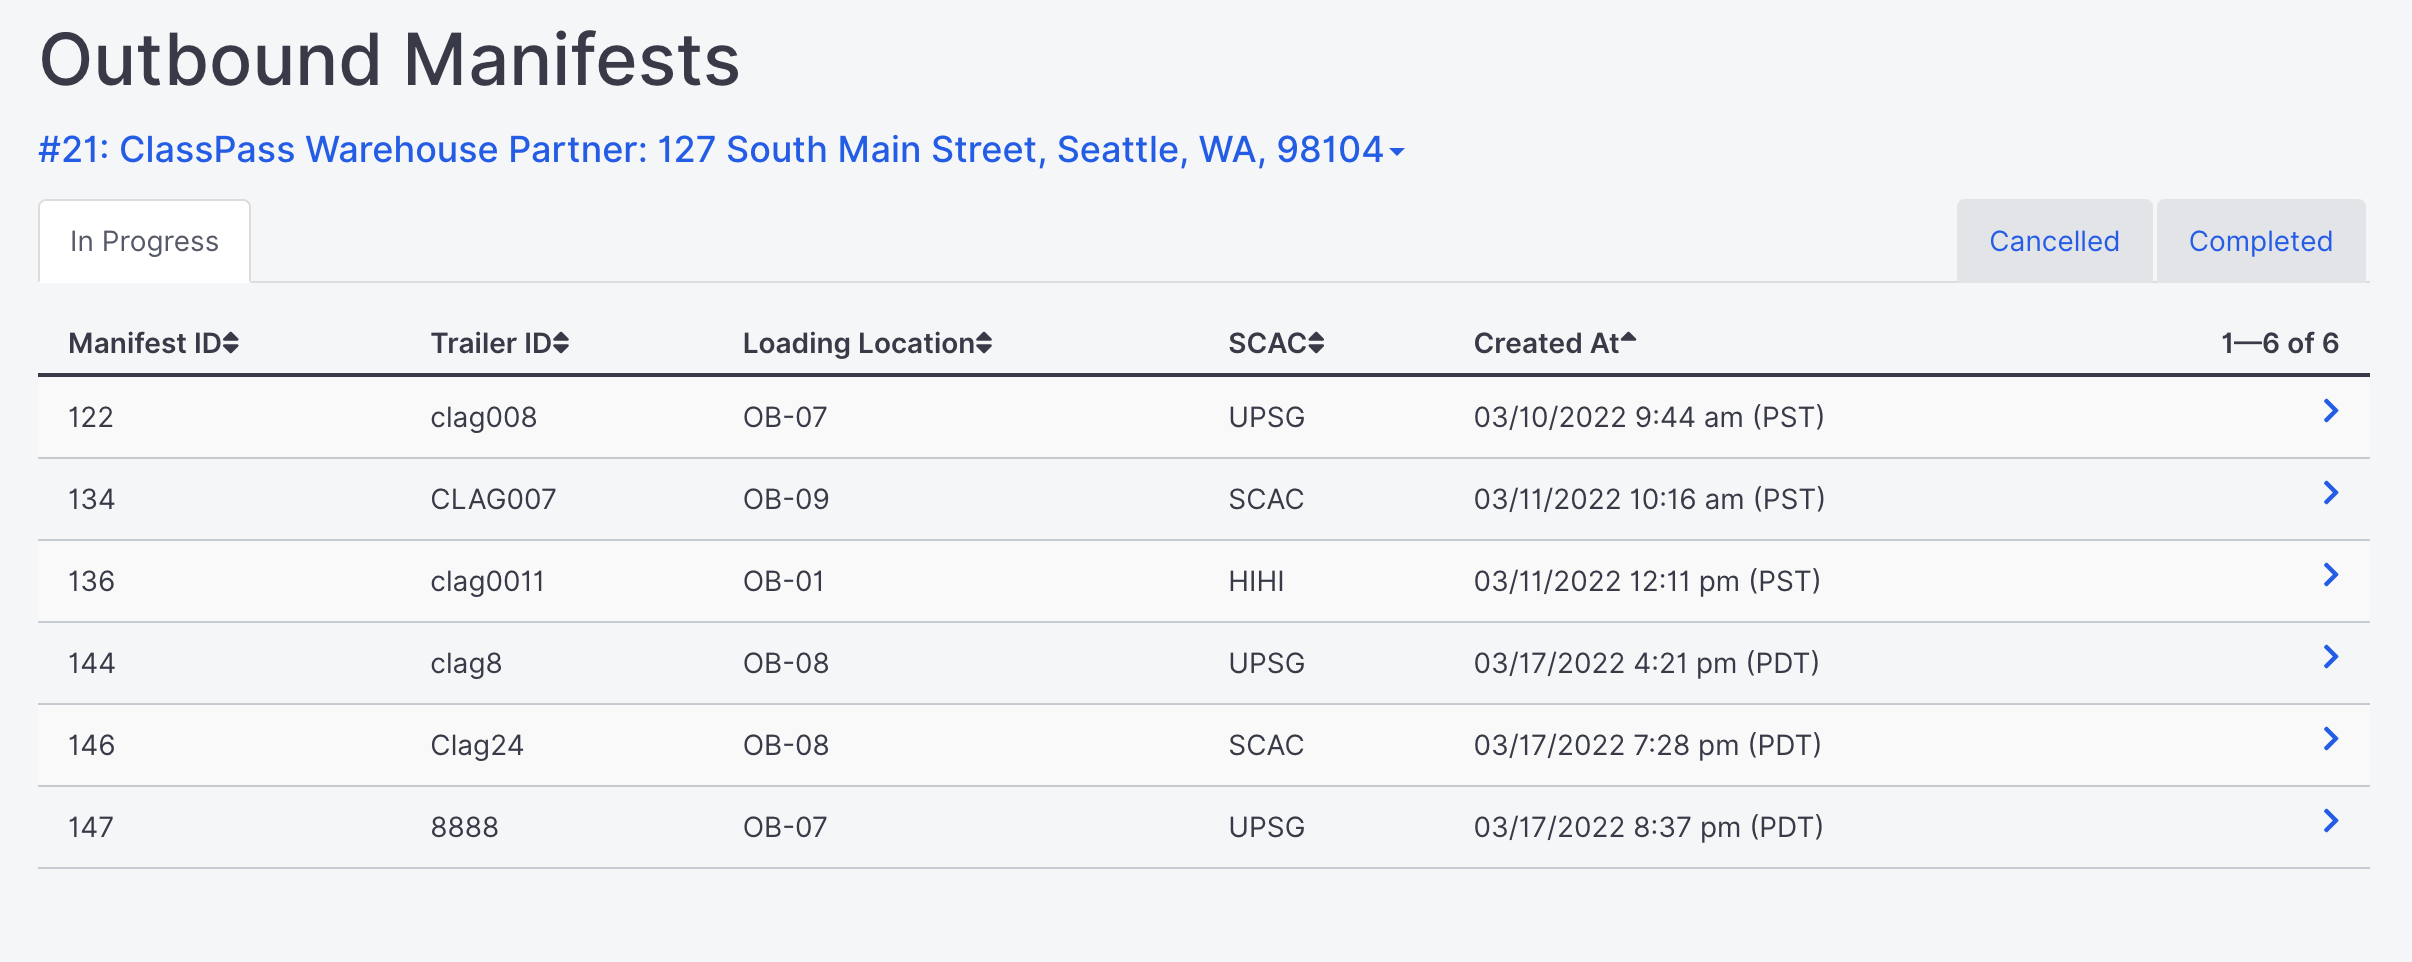The image size is (2412, 962).
Task: Sort table by Loading Location
Action: click(866, 343)
